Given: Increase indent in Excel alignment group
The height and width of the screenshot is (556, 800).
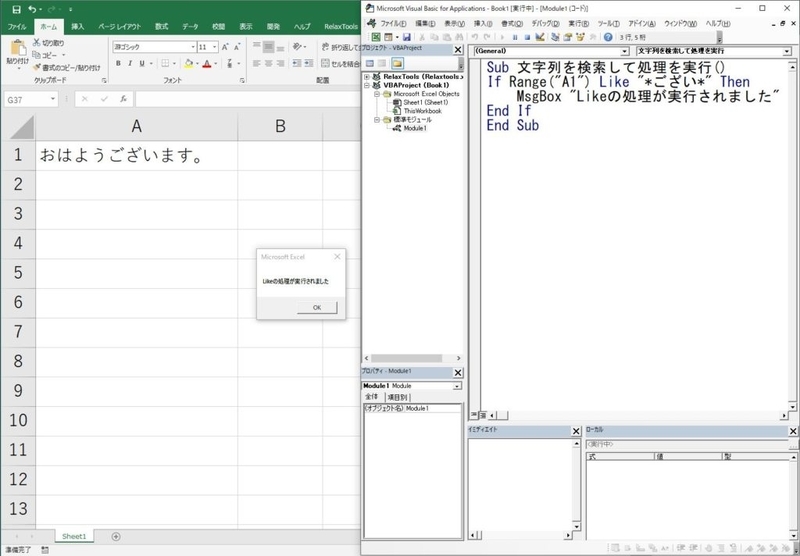Looking at the screenshot, I should [x=309, y=63].
